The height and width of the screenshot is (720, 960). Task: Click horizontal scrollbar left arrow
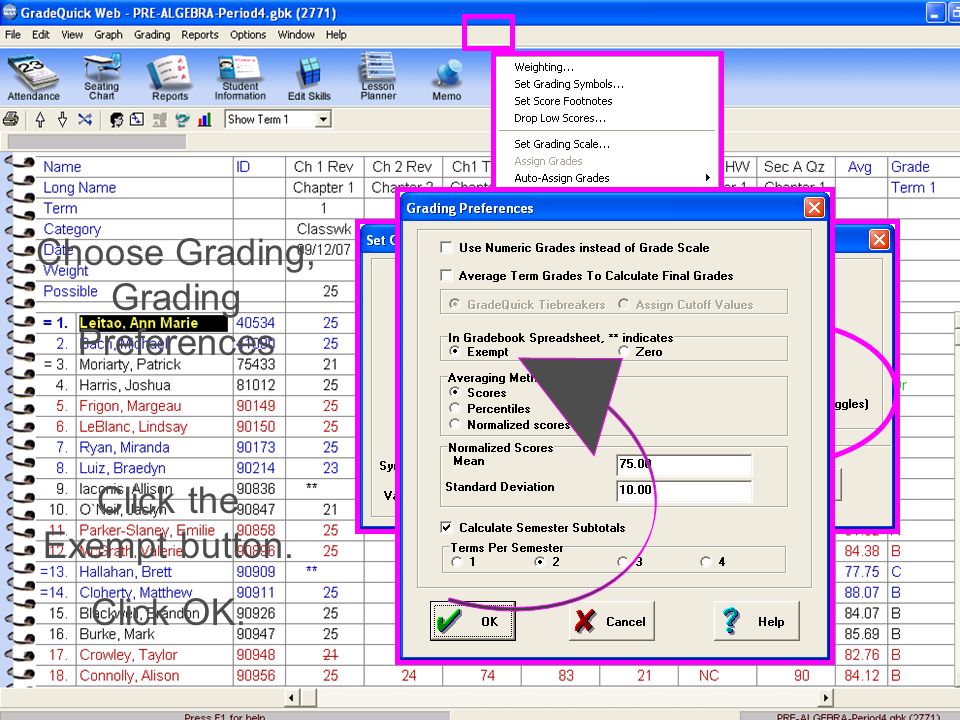(292, 697)
